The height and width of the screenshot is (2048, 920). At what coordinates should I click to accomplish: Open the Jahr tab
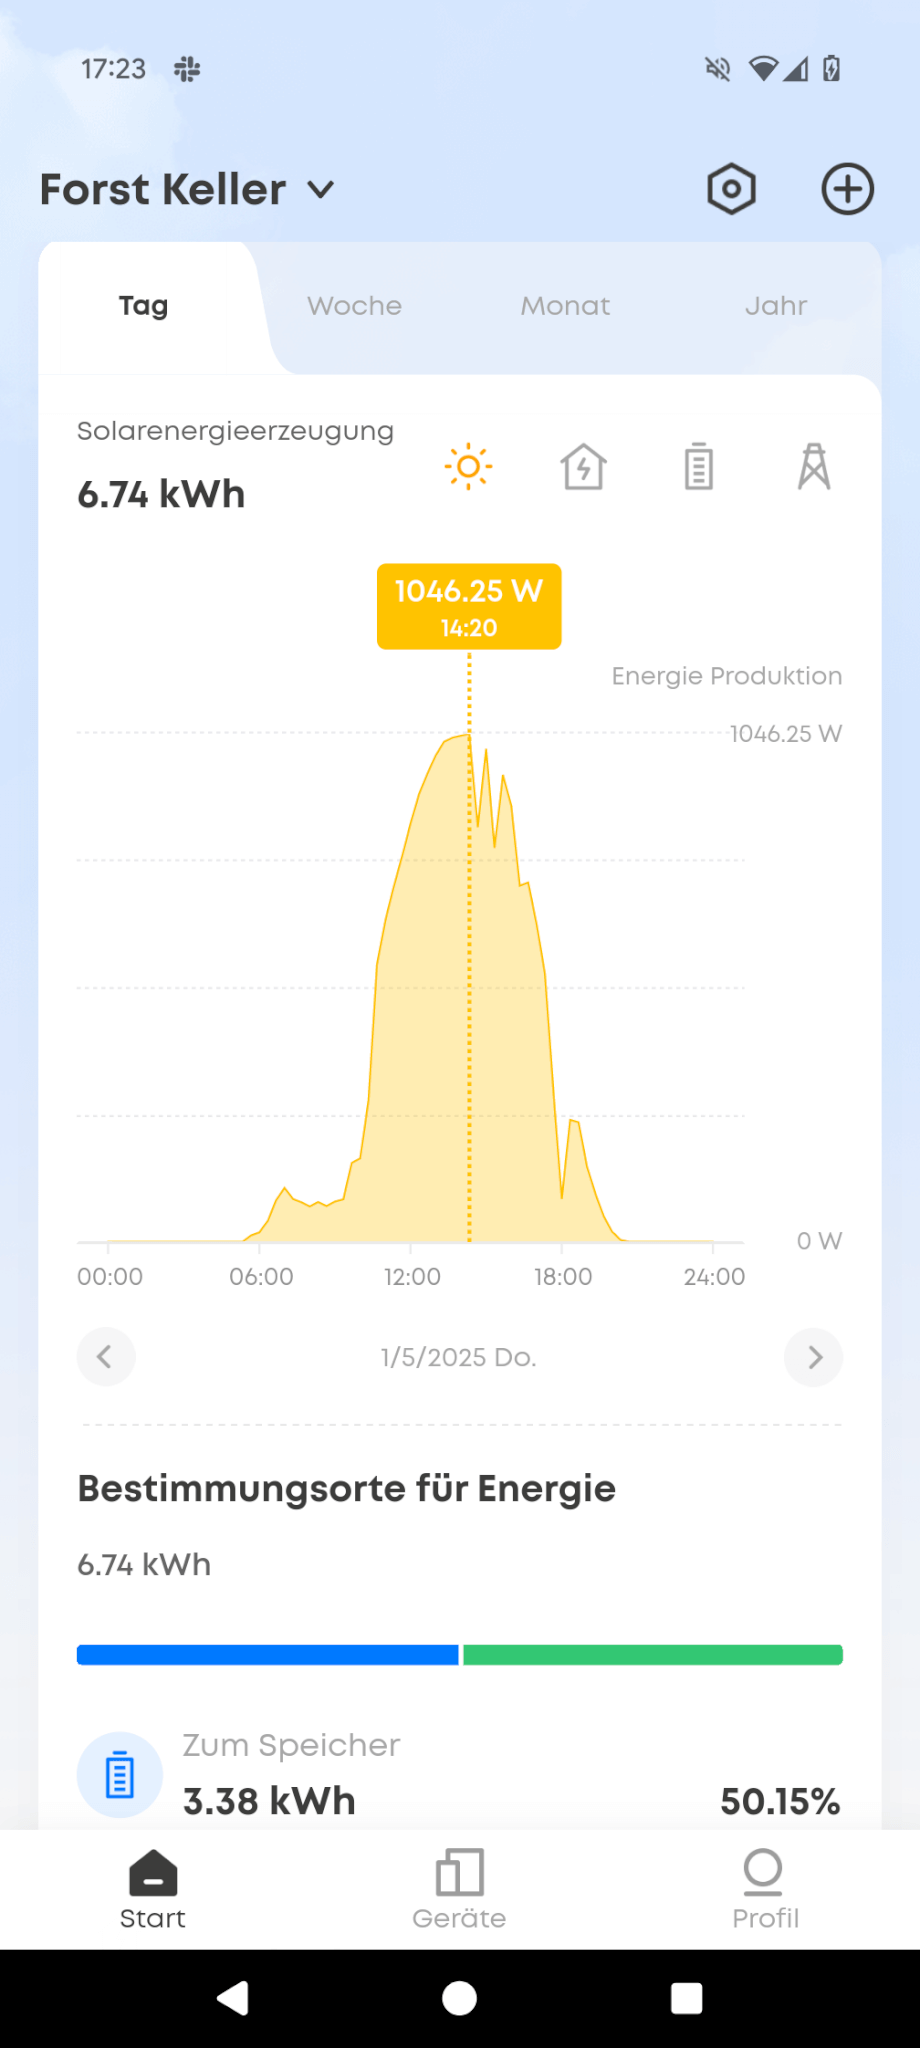[x=775, y=306]
